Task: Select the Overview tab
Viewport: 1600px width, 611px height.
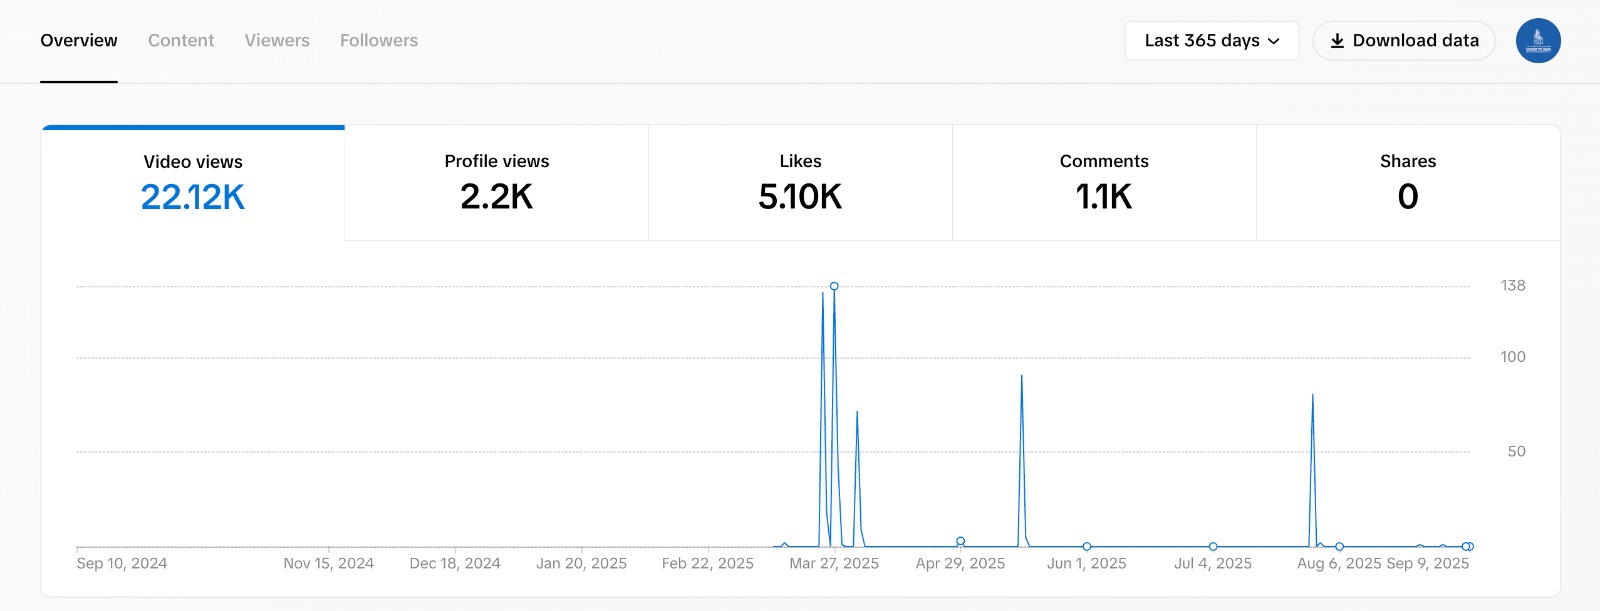Action: 79,41
